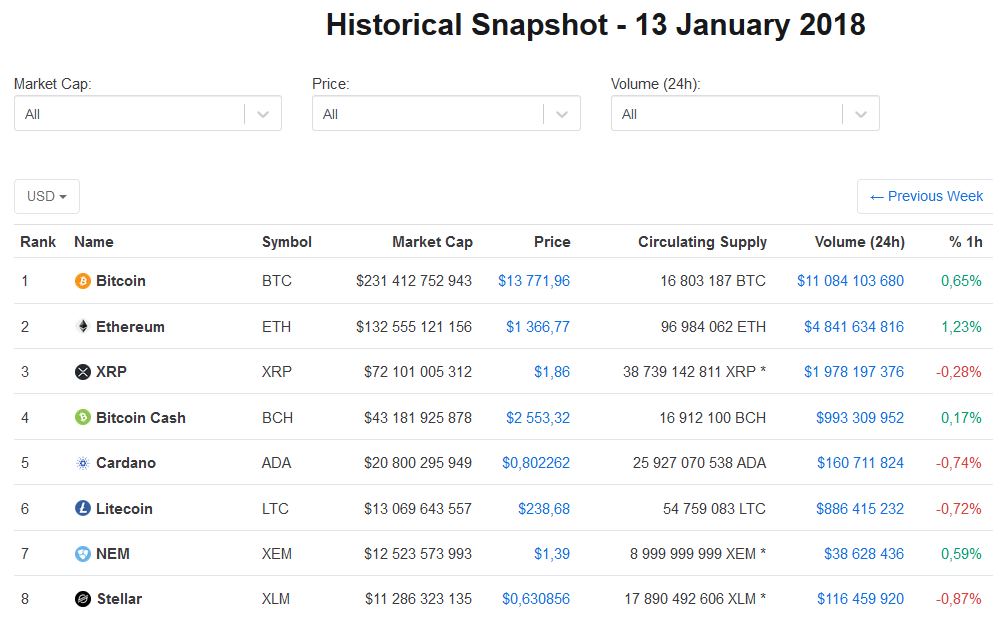Screen dimensions: 993x618
Task: Go to the Previous Week snapshot
Action: [x=926, y=196]
